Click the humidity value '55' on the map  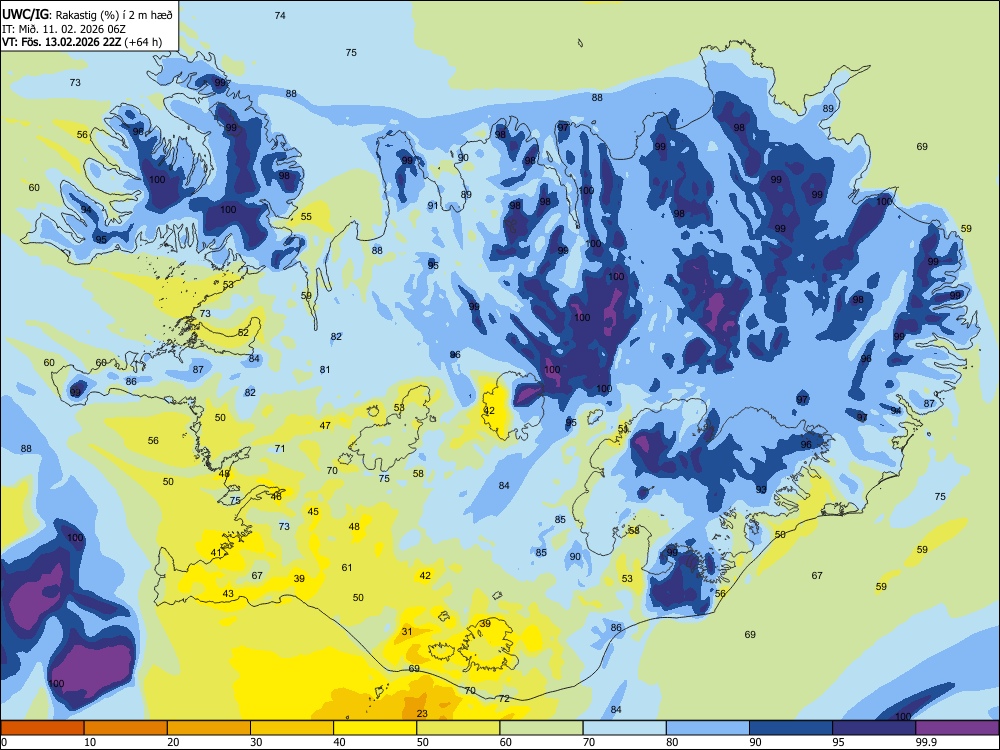306,216
